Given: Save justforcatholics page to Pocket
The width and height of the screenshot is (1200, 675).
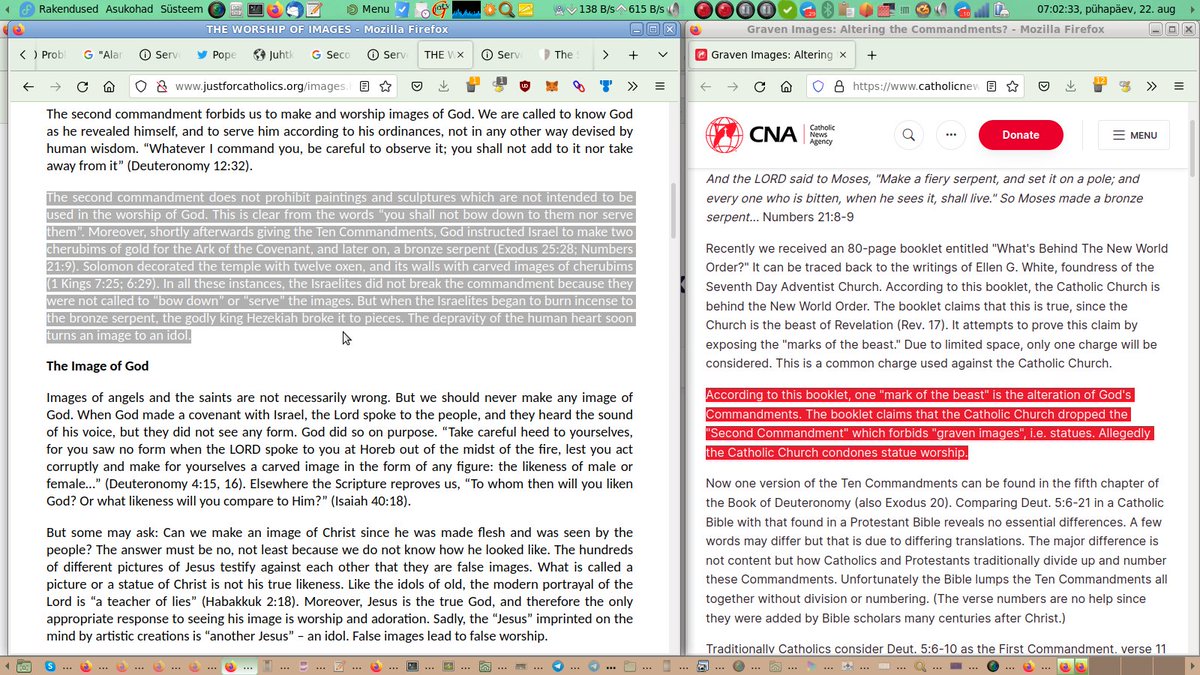Looking at the screenshot, I should point(416,86).
